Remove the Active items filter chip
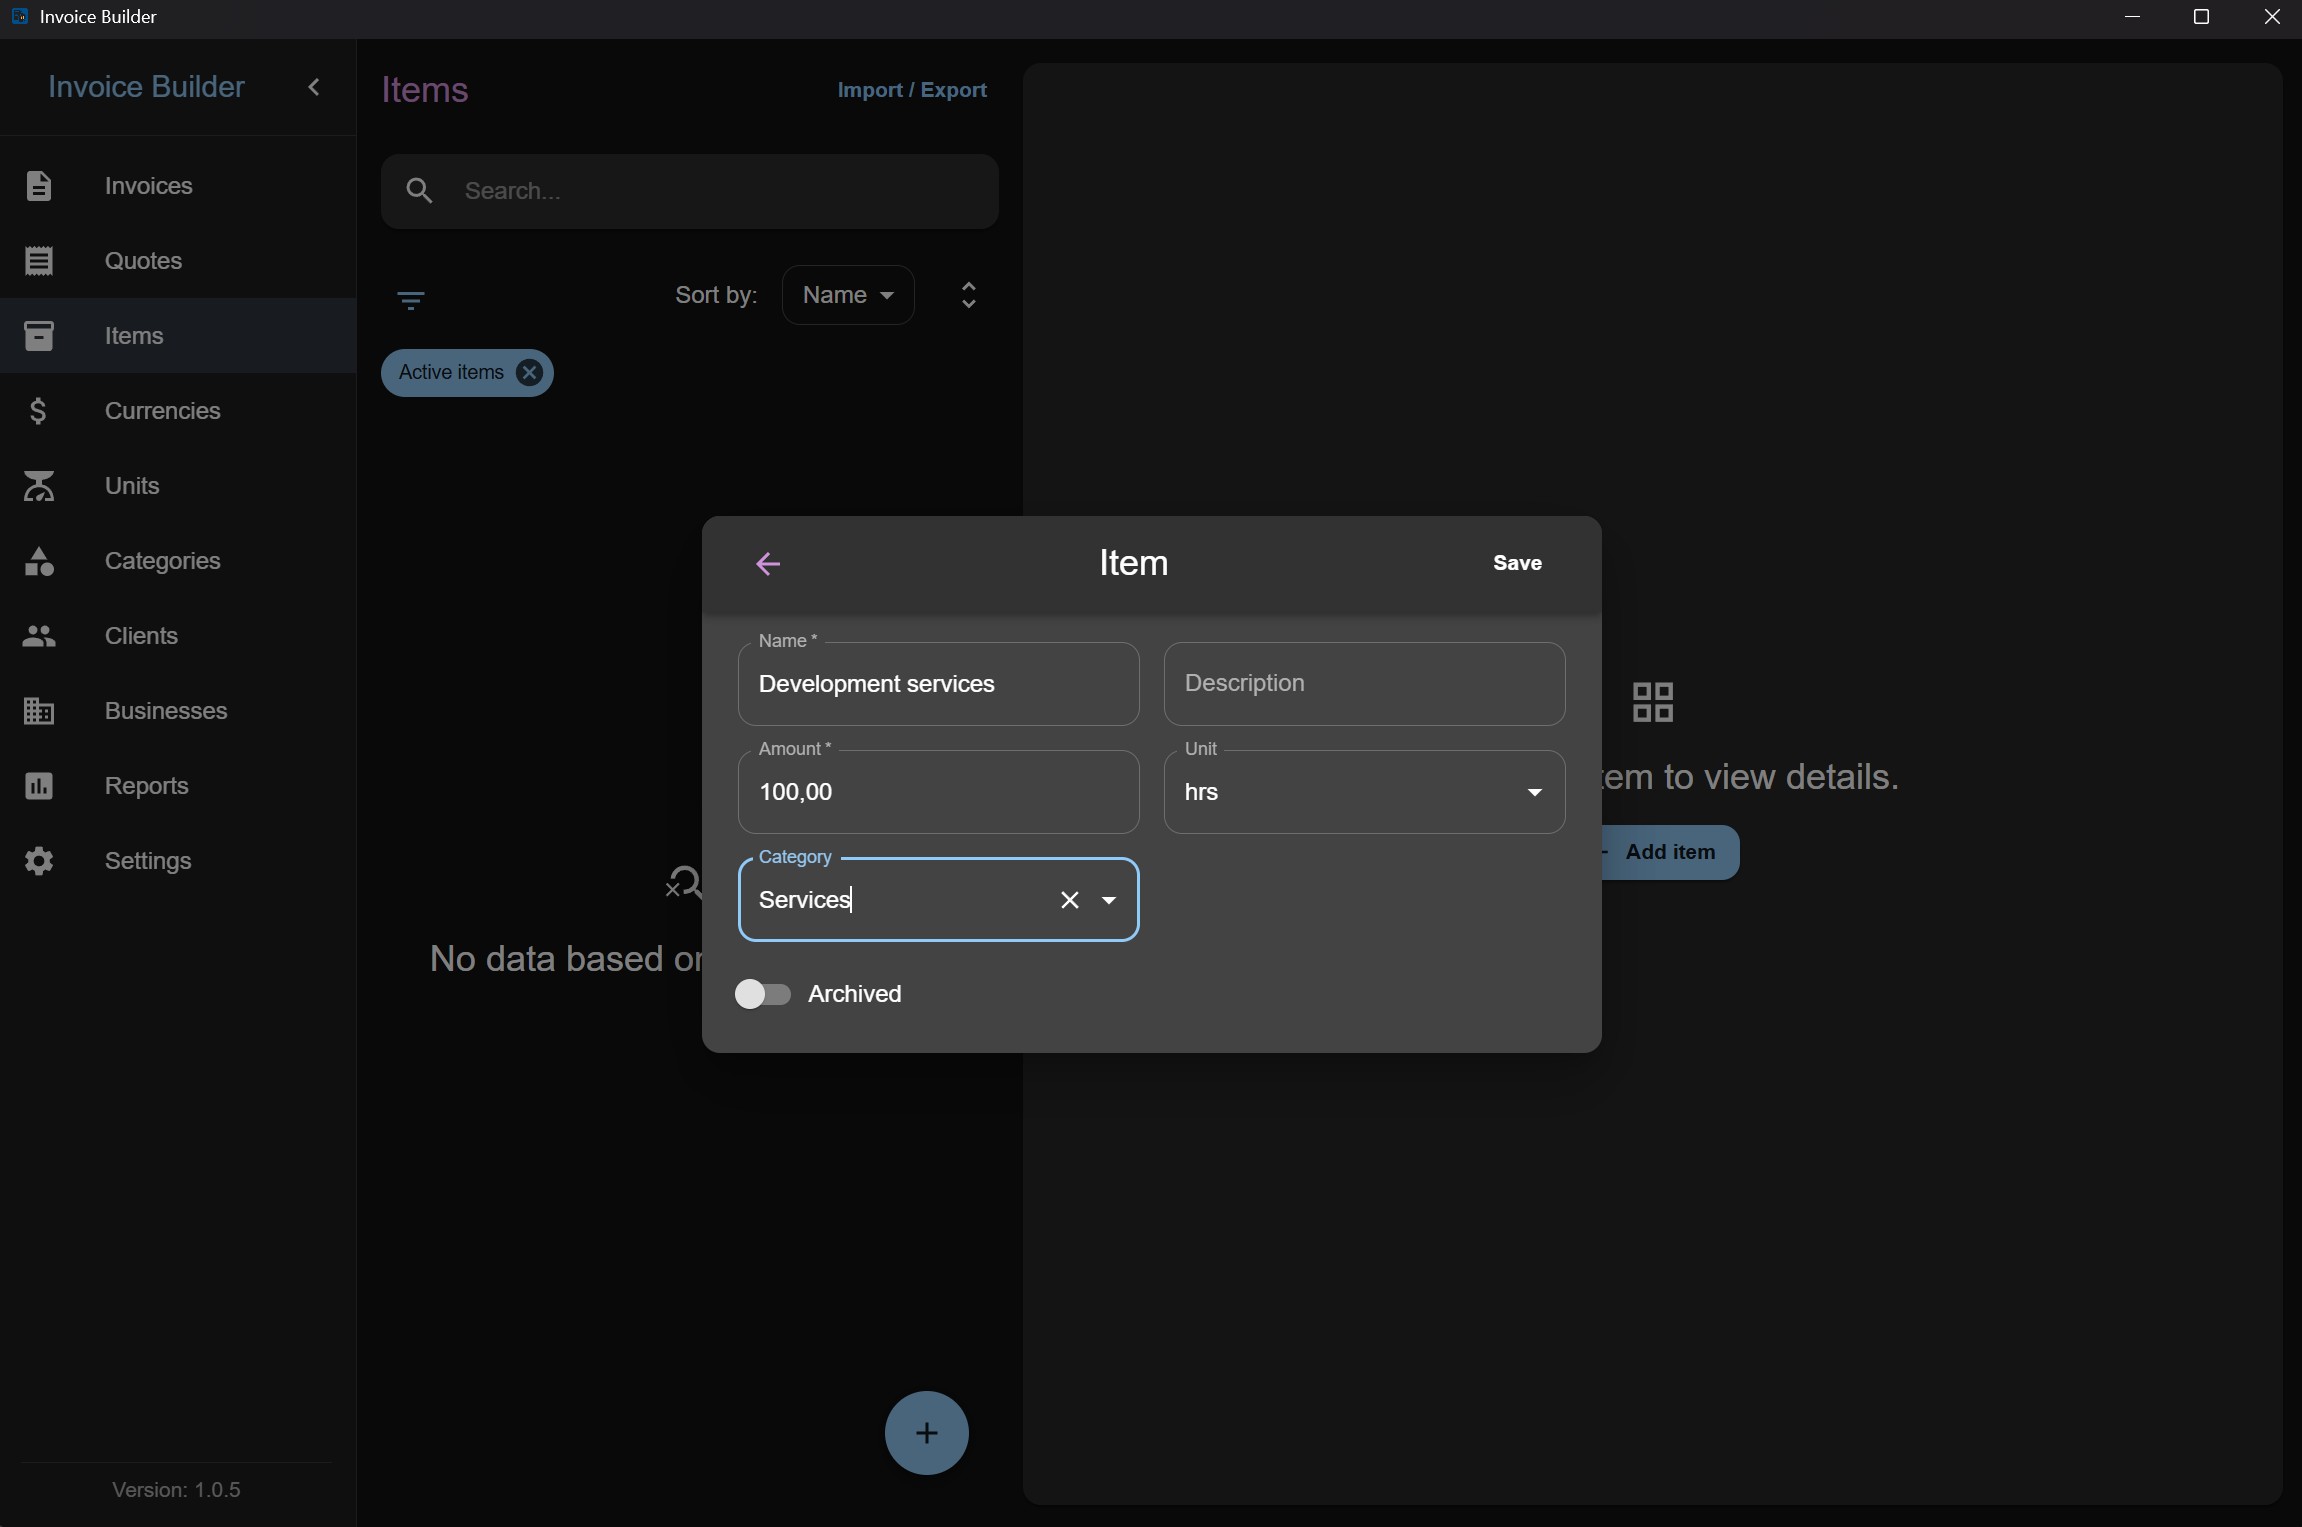The image size is (2302, 1527). click(x=529, y=373)
